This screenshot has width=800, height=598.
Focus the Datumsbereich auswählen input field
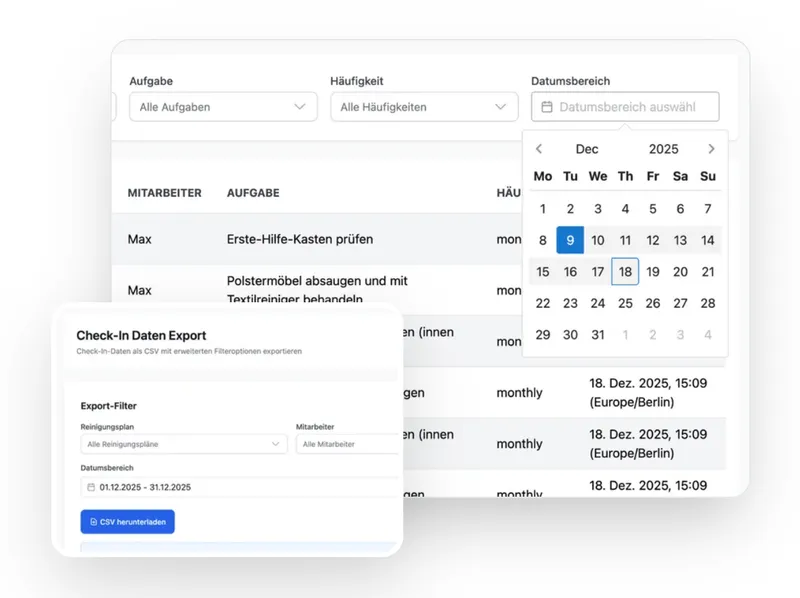625,107
